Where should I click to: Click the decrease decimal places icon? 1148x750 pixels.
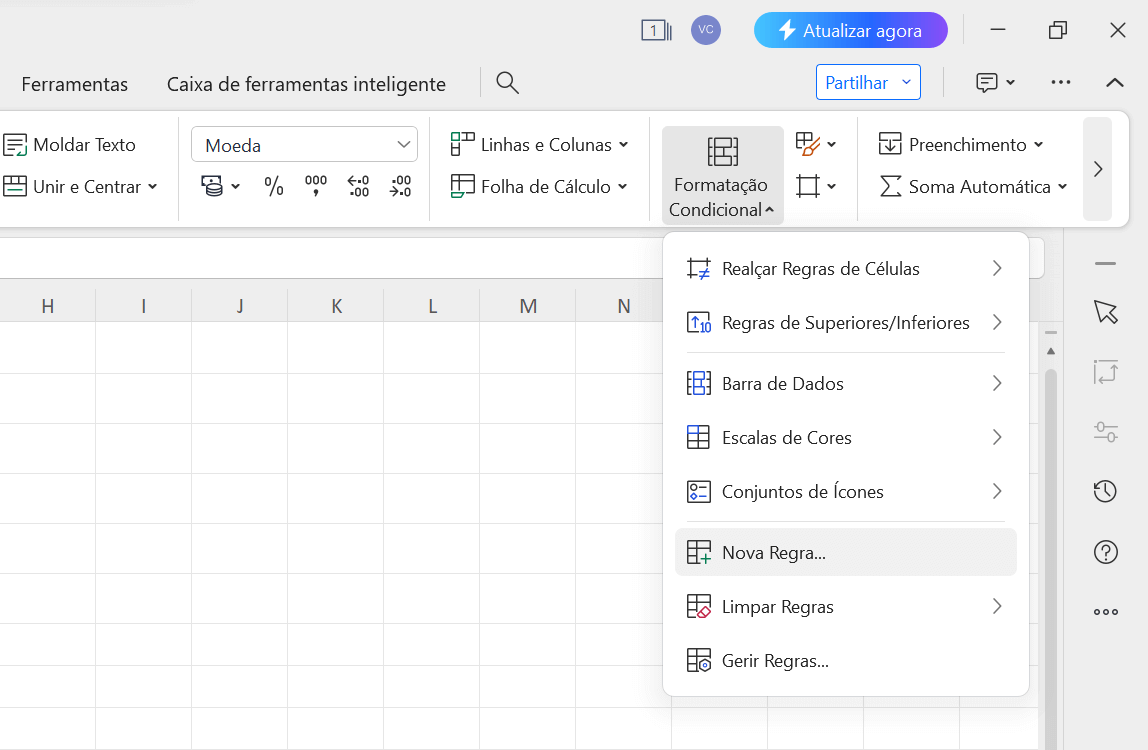pos(400,186)
